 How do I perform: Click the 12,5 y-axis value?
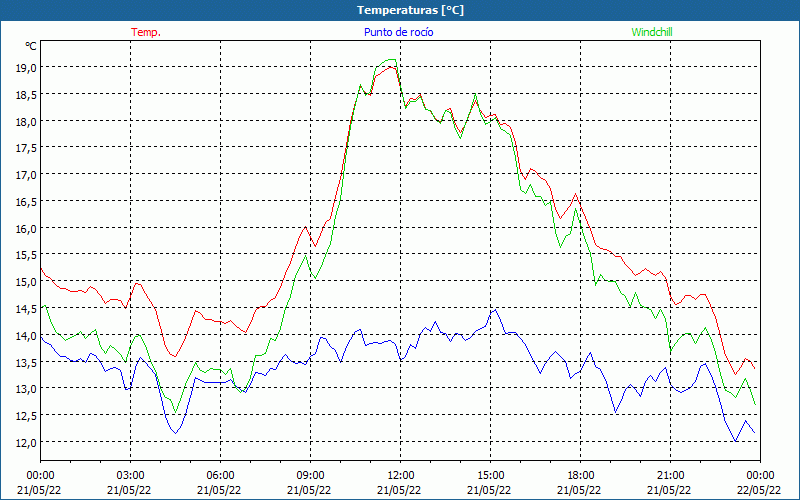point(26,416)
